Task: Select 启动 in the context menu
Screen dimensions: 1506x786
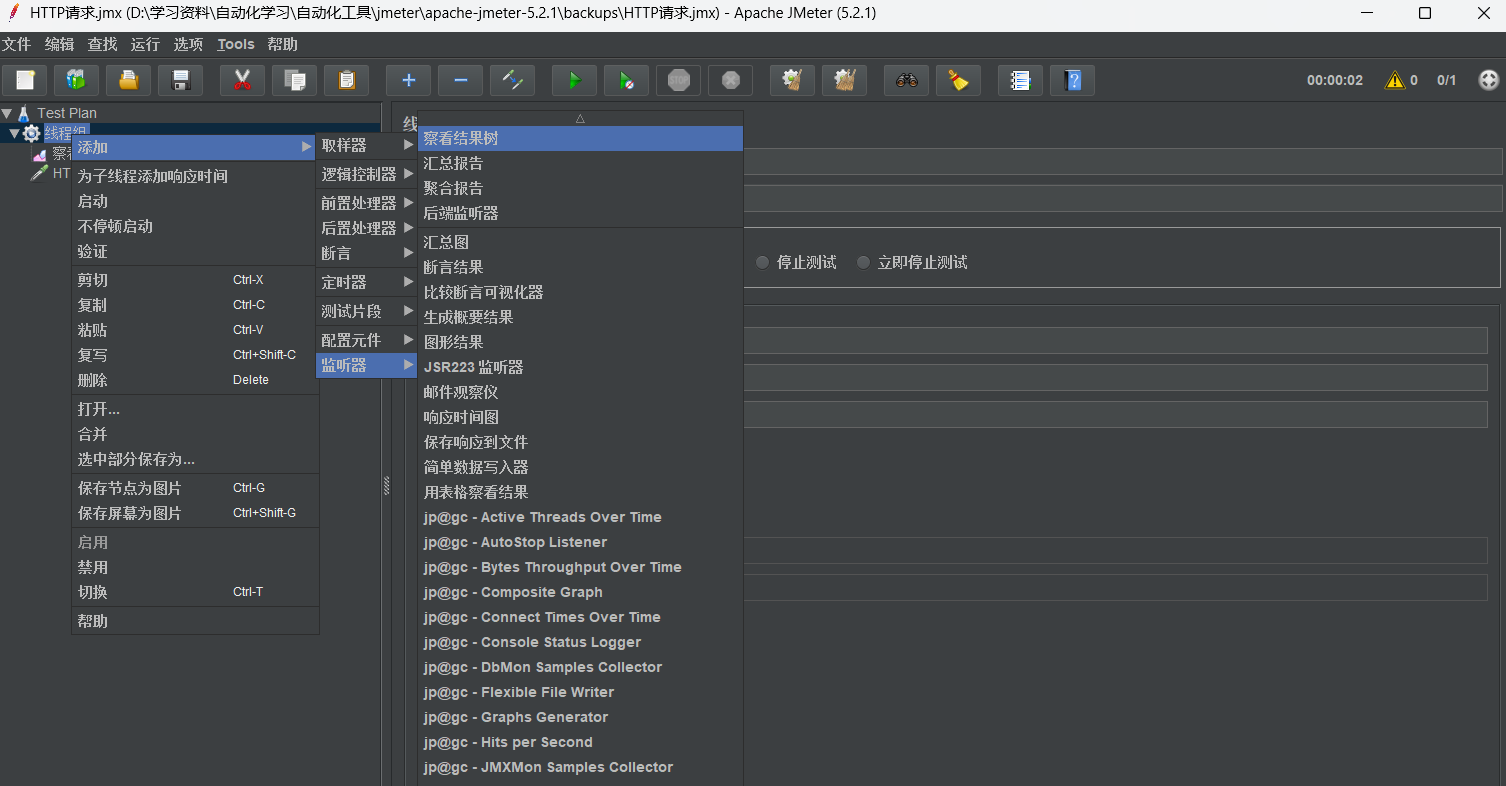Action: coord(195,201)
